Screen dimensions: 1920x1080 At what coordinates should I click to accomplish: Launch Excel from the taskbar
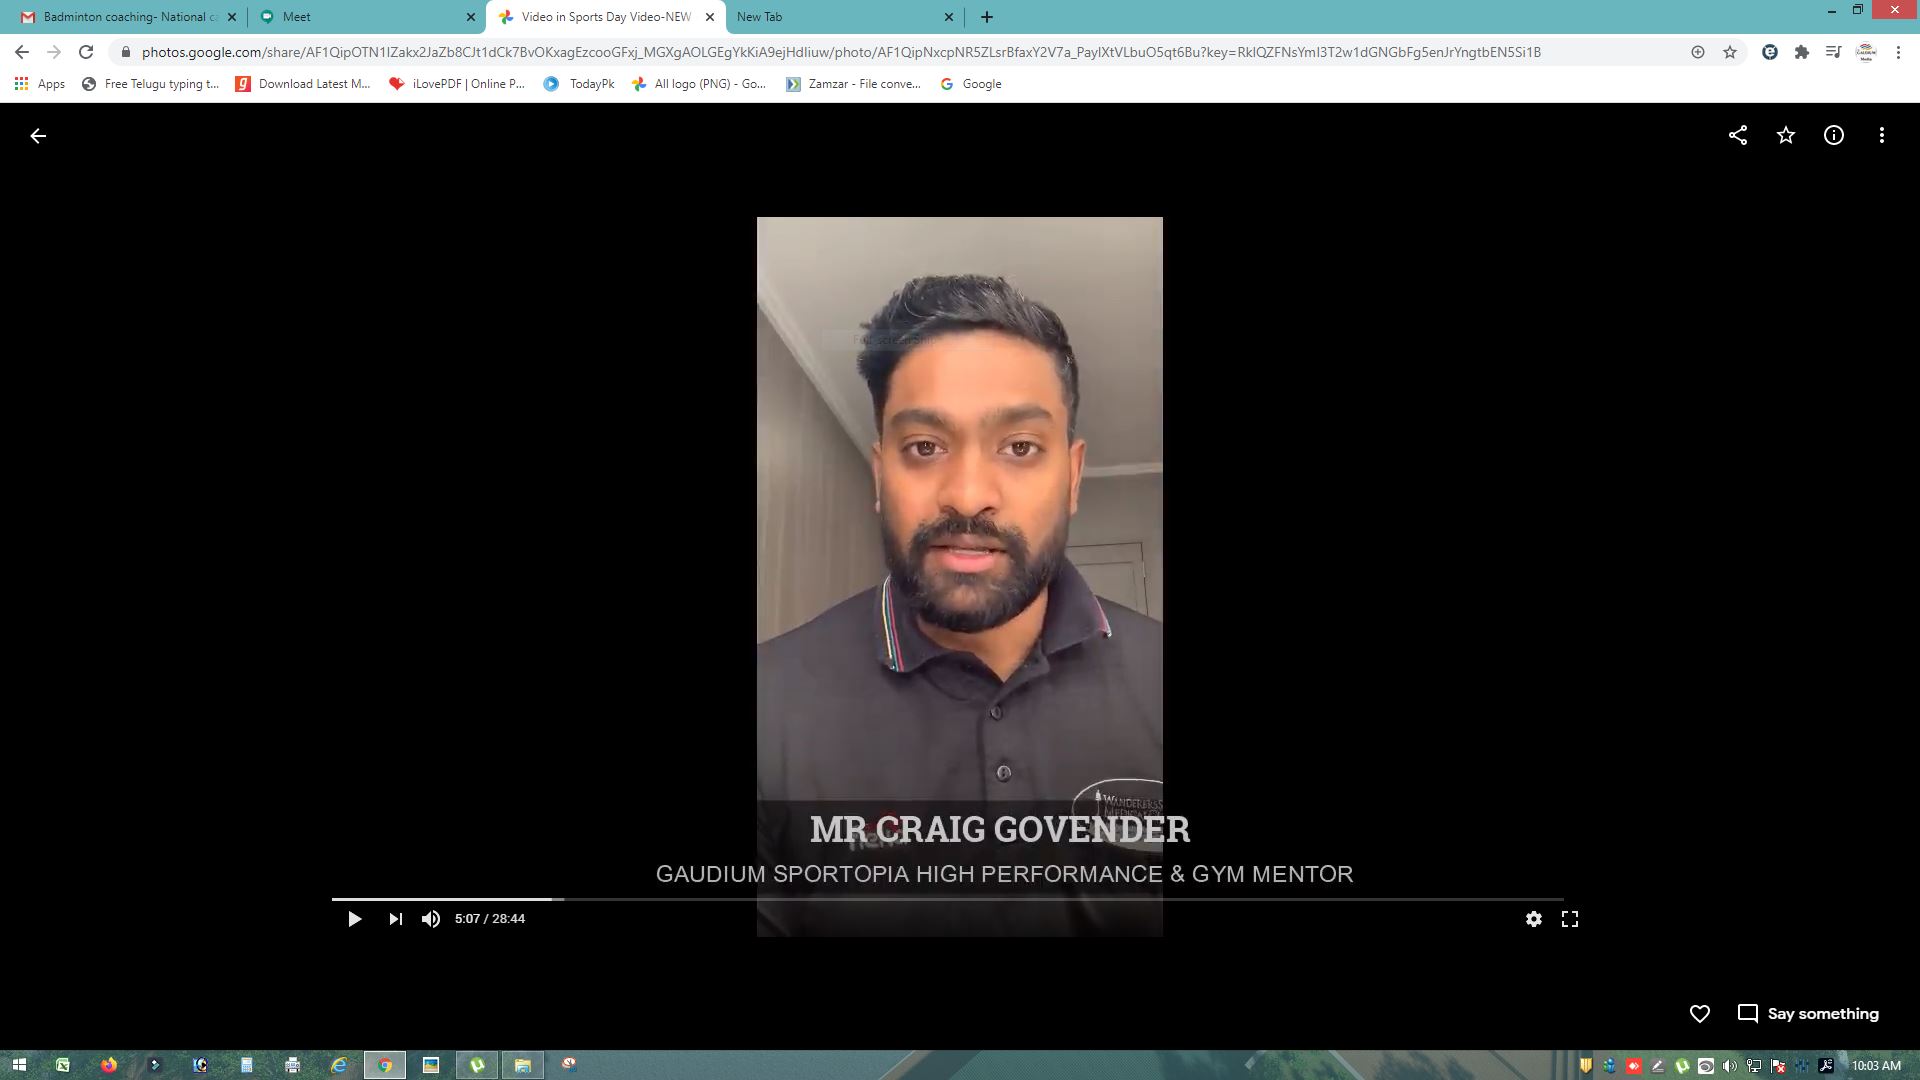(63, 1065)
